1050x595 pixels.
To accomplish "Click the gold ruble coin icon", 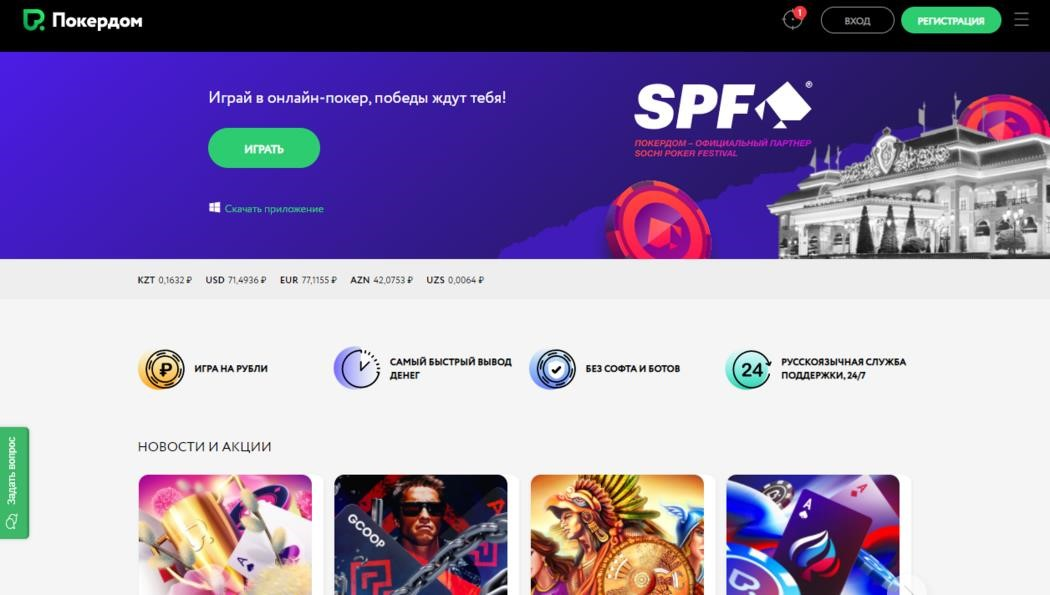I will pyautogui.click(x=161, y=369).
